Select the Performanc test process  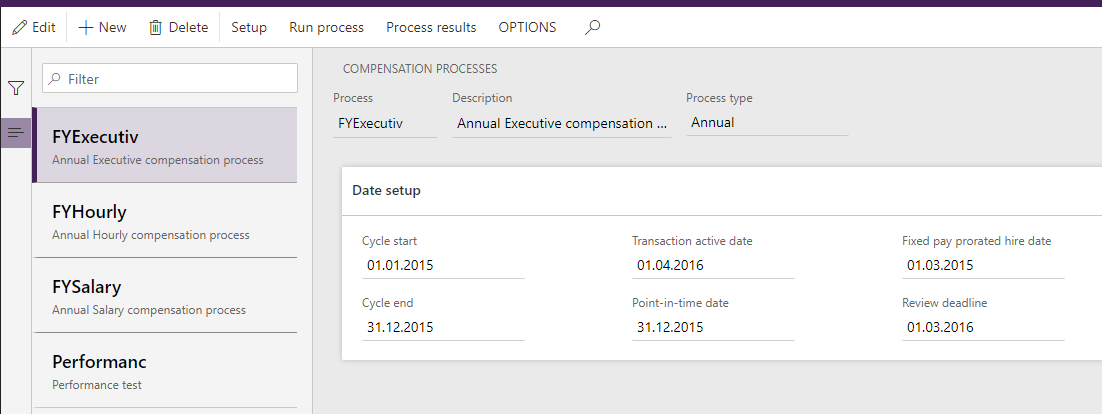165,371
